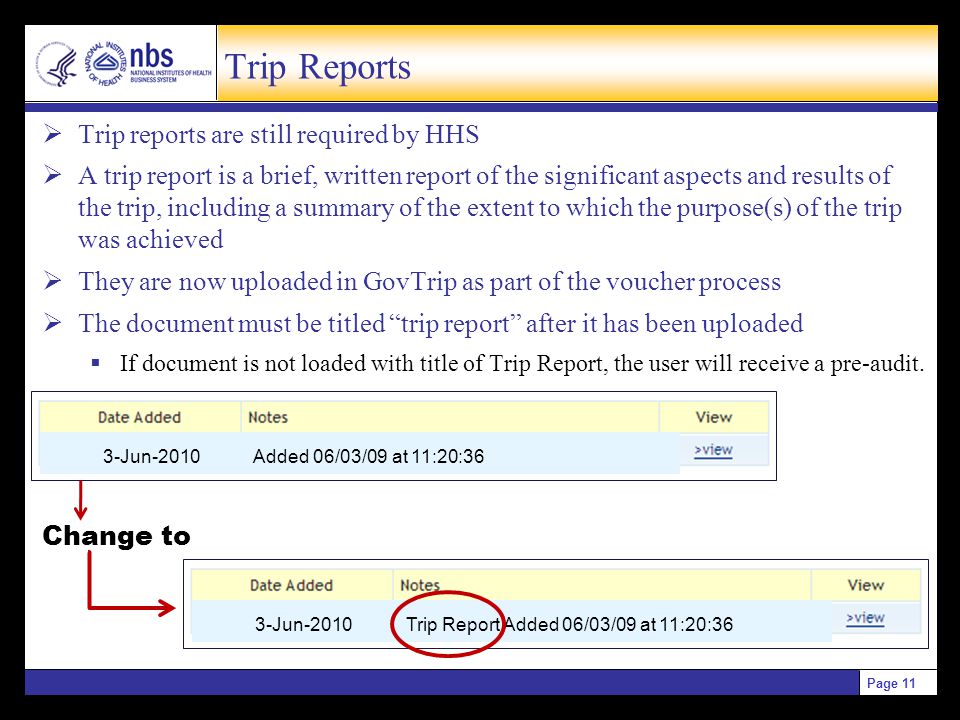
Task: Click the Date Added header in upper table
Action: [x=140, y=418]
